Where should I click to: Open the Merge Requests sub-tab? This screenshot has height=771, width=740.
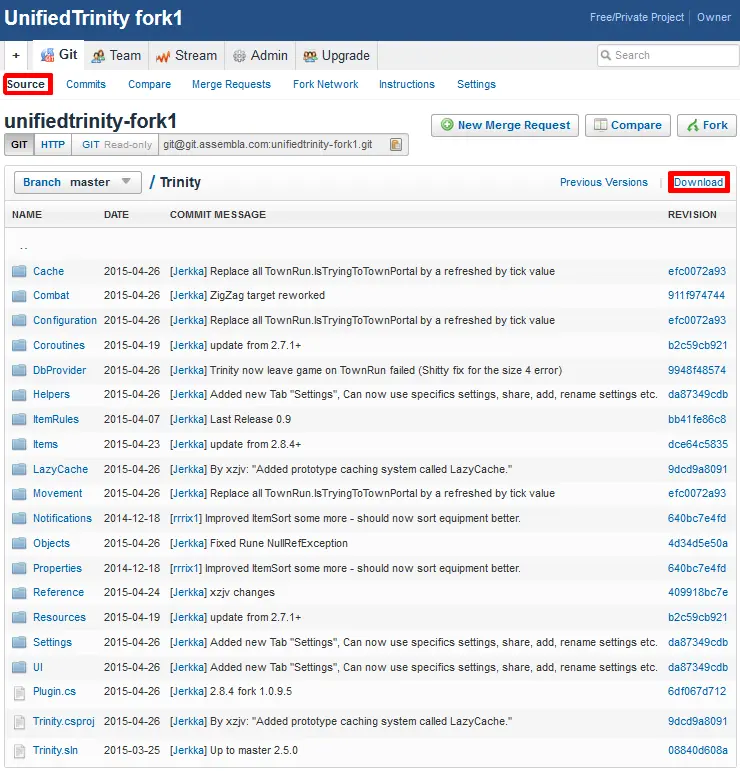[x=231, y=84]
